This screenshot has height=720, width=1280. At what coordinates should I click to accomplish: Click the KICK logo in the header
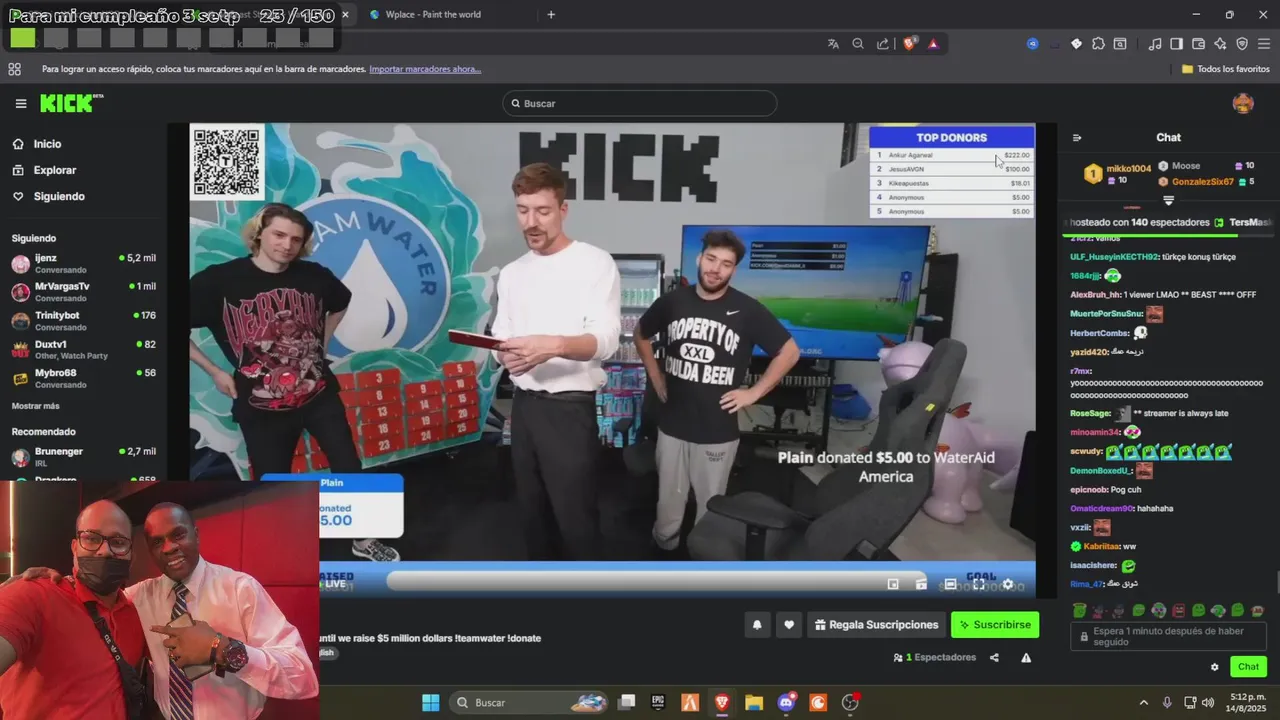tap(71, 103)
